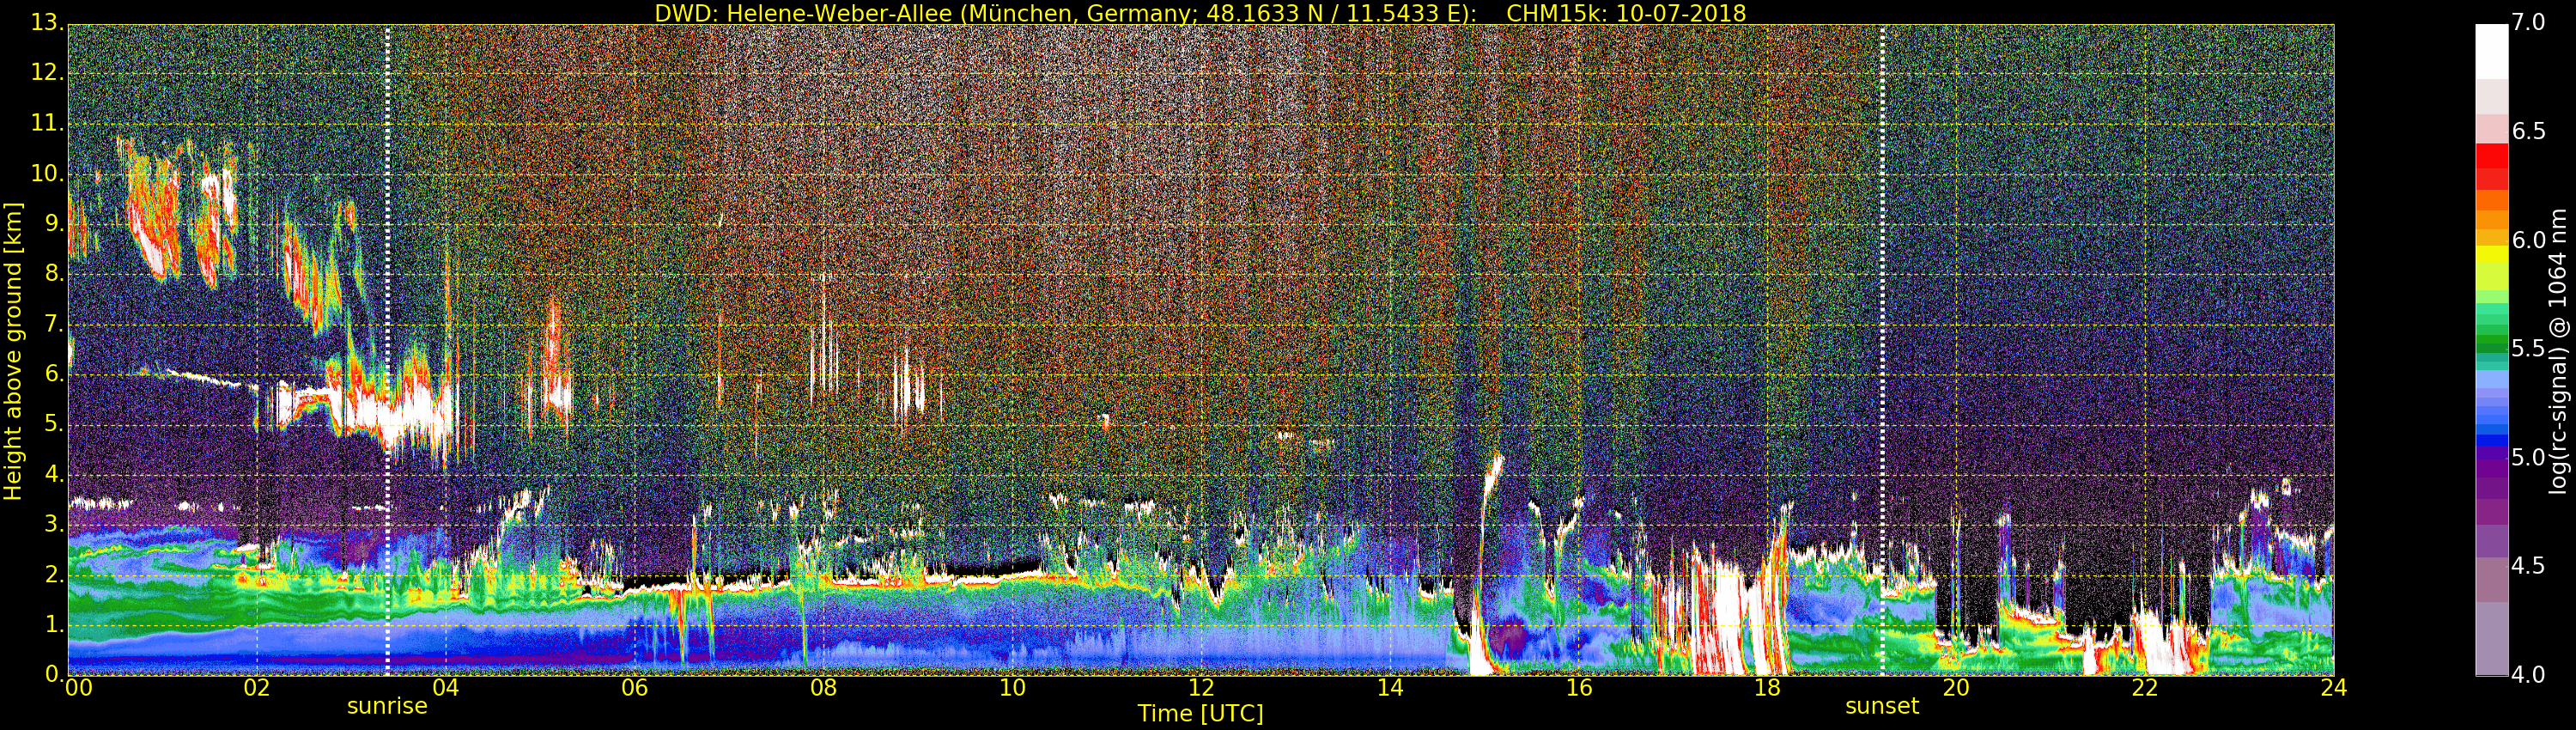2576x730 pixels.
Task: Select the white dotted sunset line in the plot
Action: [x=1882, y=350]
